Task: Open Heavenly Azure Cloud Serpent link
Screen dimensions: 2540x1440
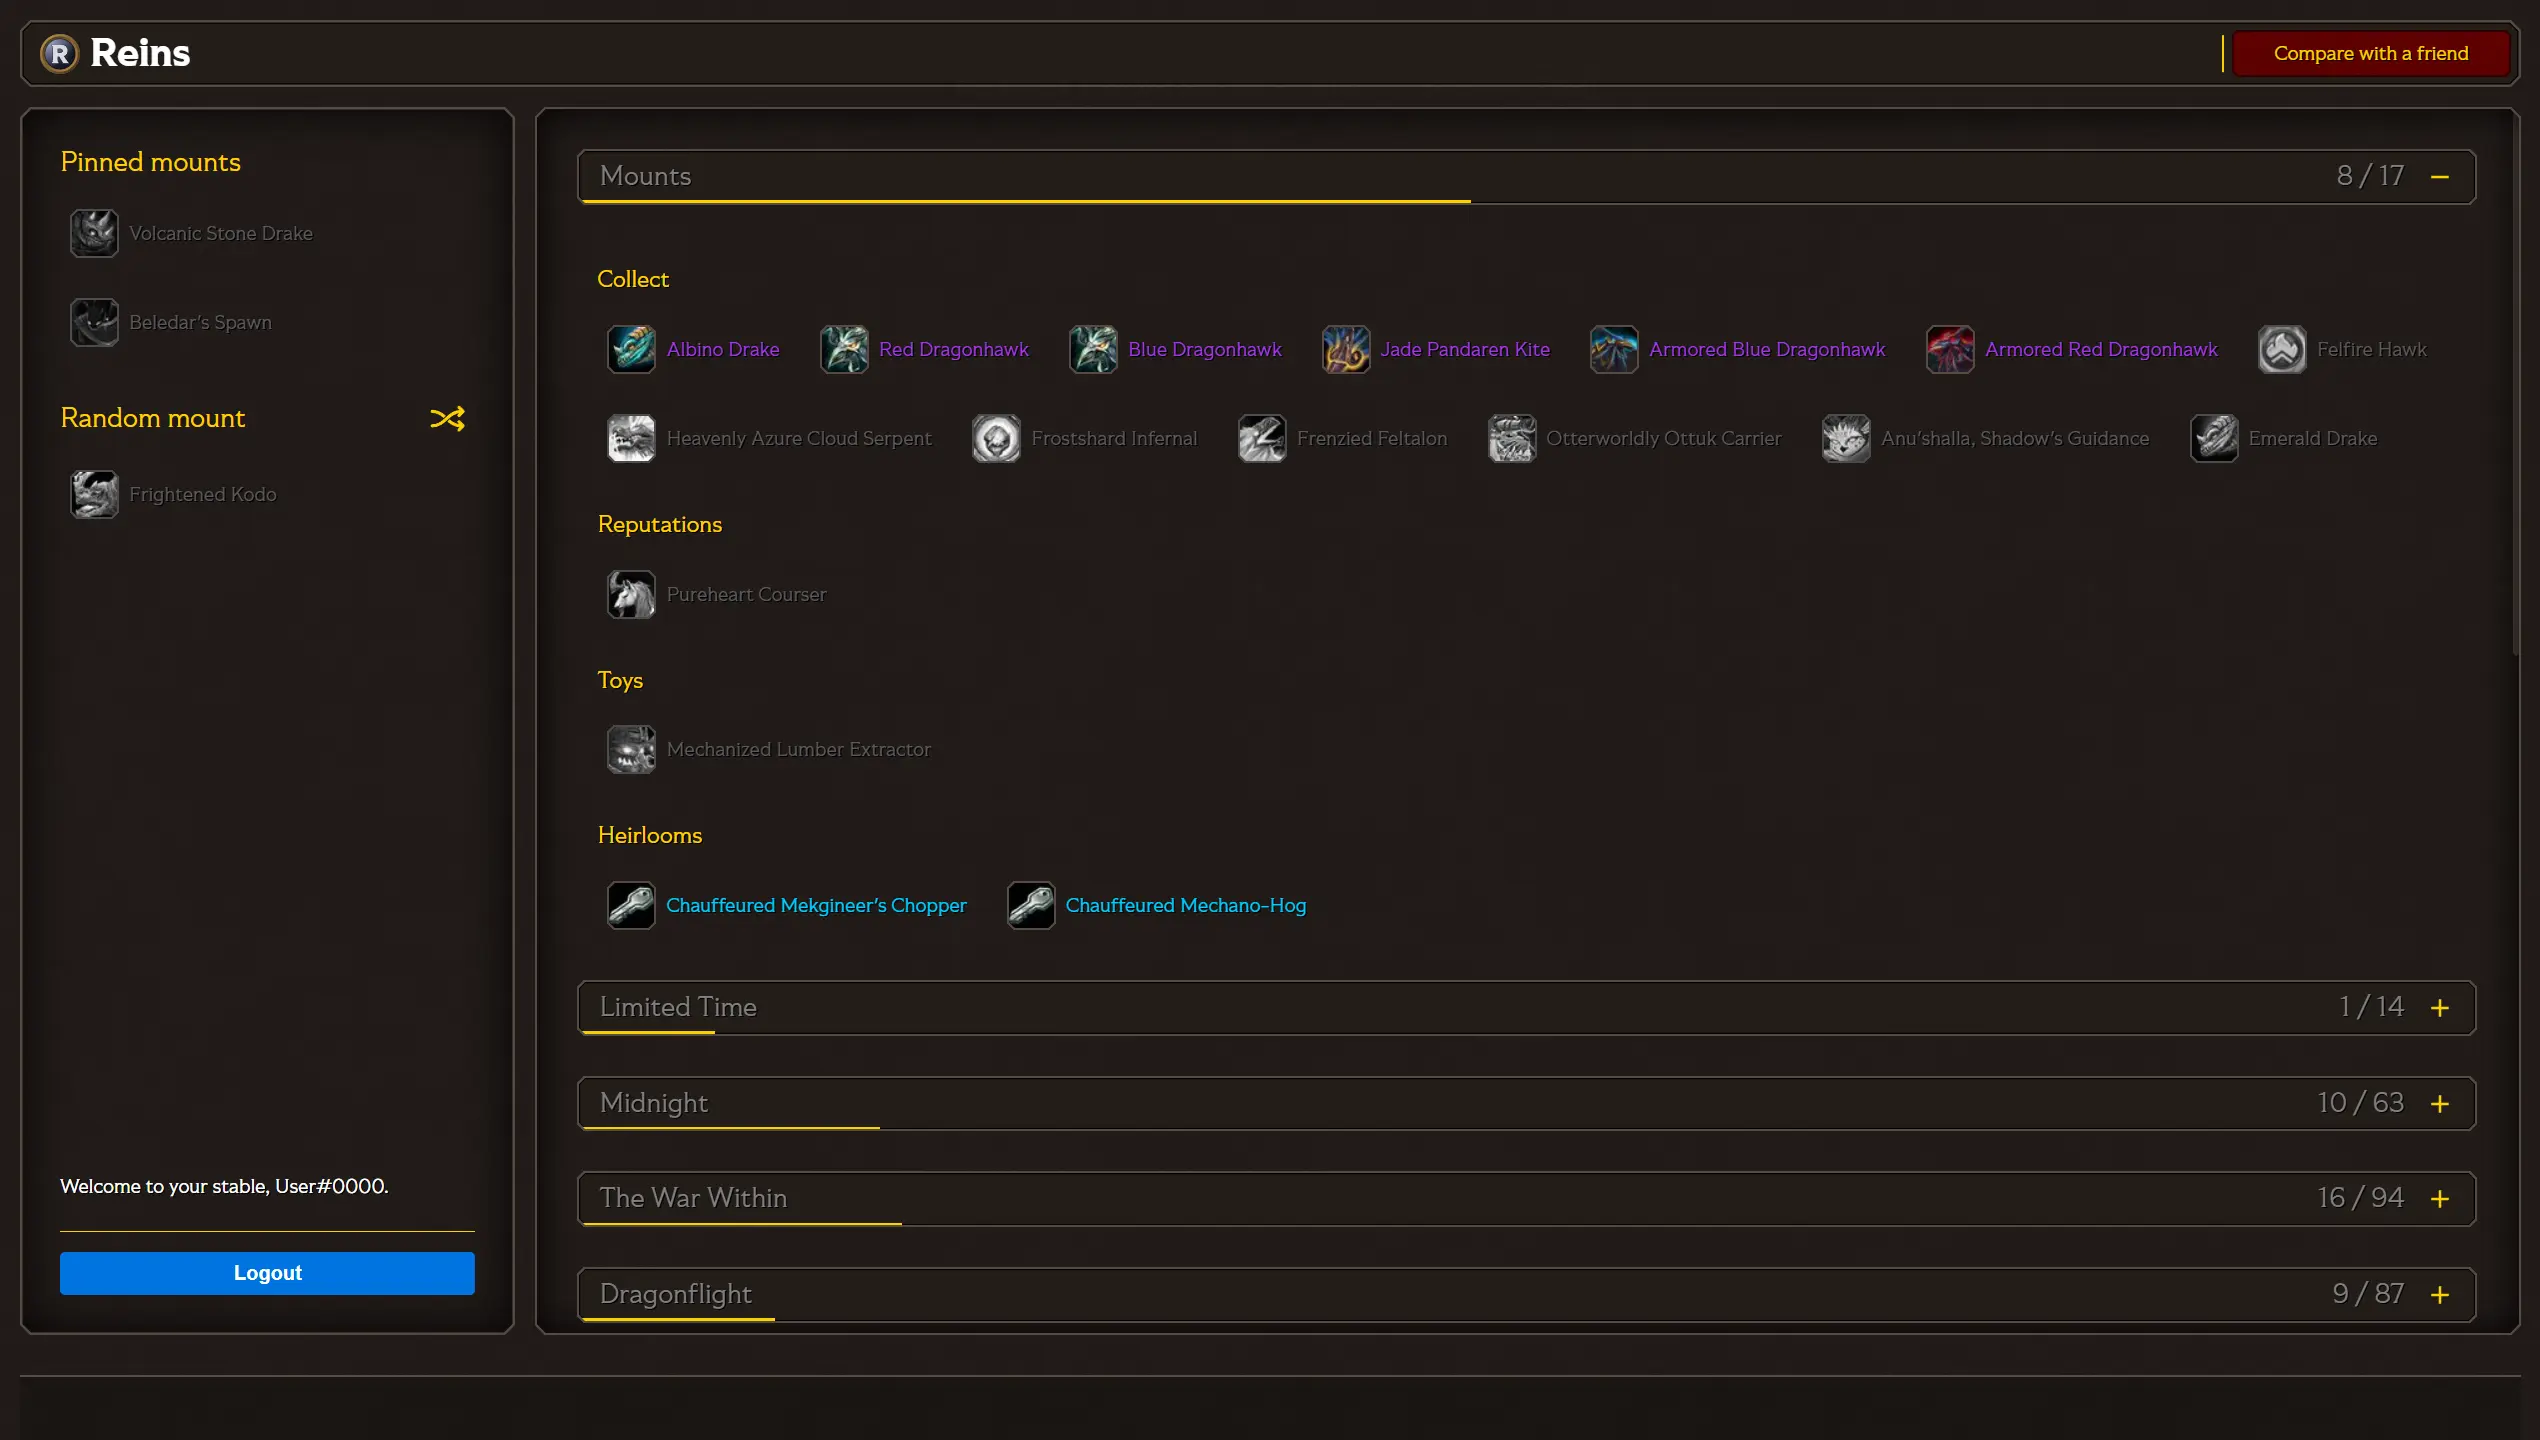Action: point(799,438)
